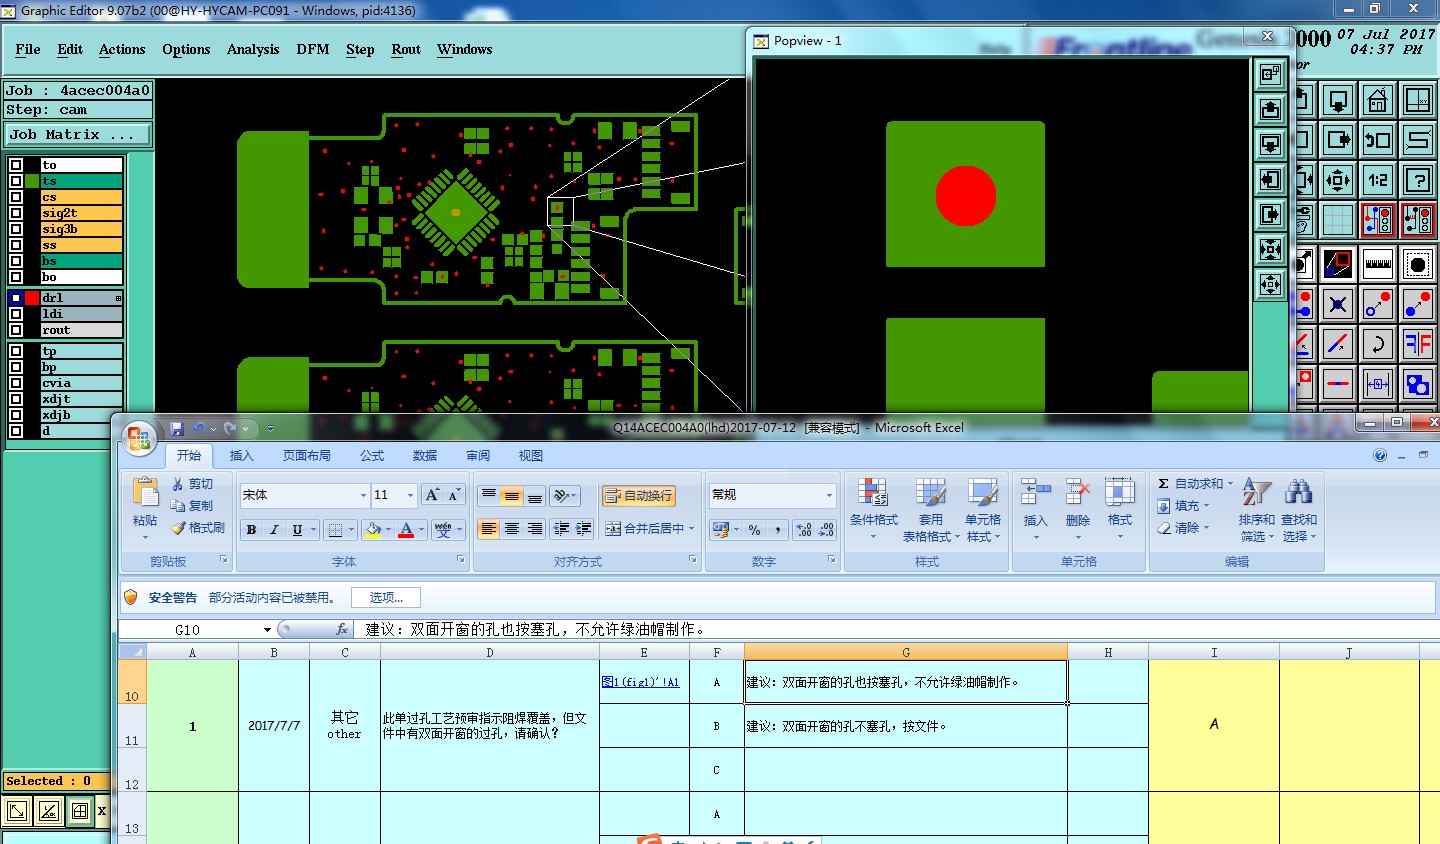Switch to Excel 插入 tab

242,455
